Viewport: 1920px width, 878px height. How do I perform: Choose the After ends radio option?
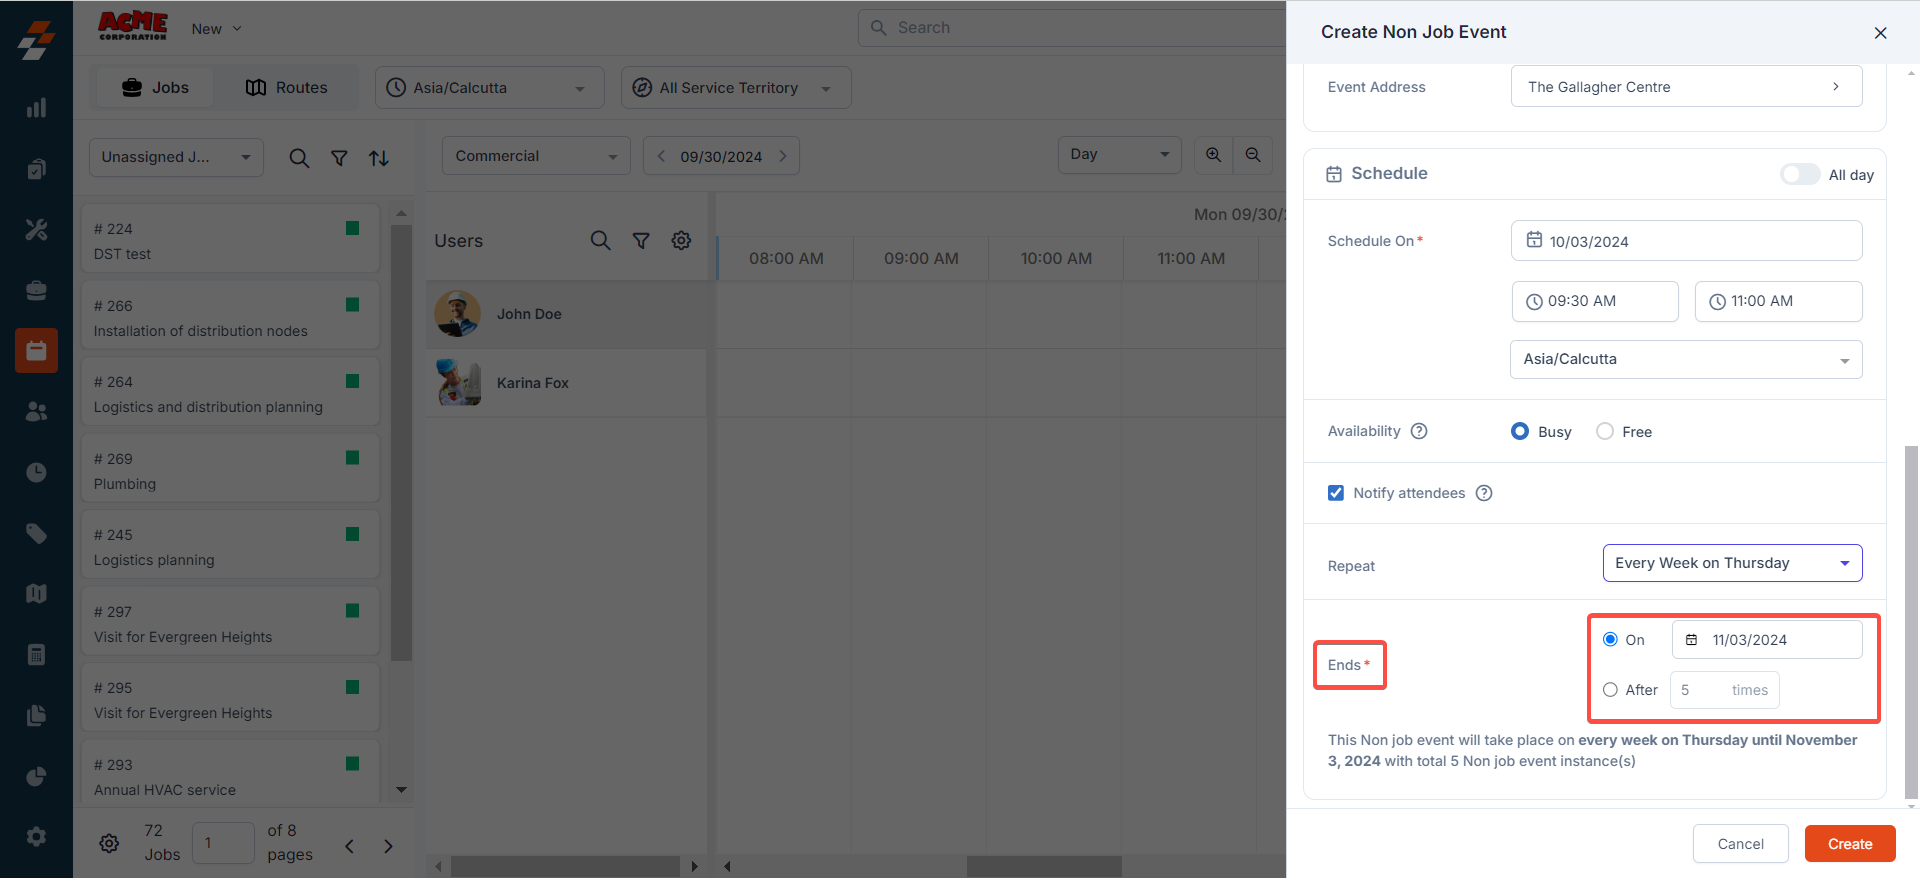1610,690
